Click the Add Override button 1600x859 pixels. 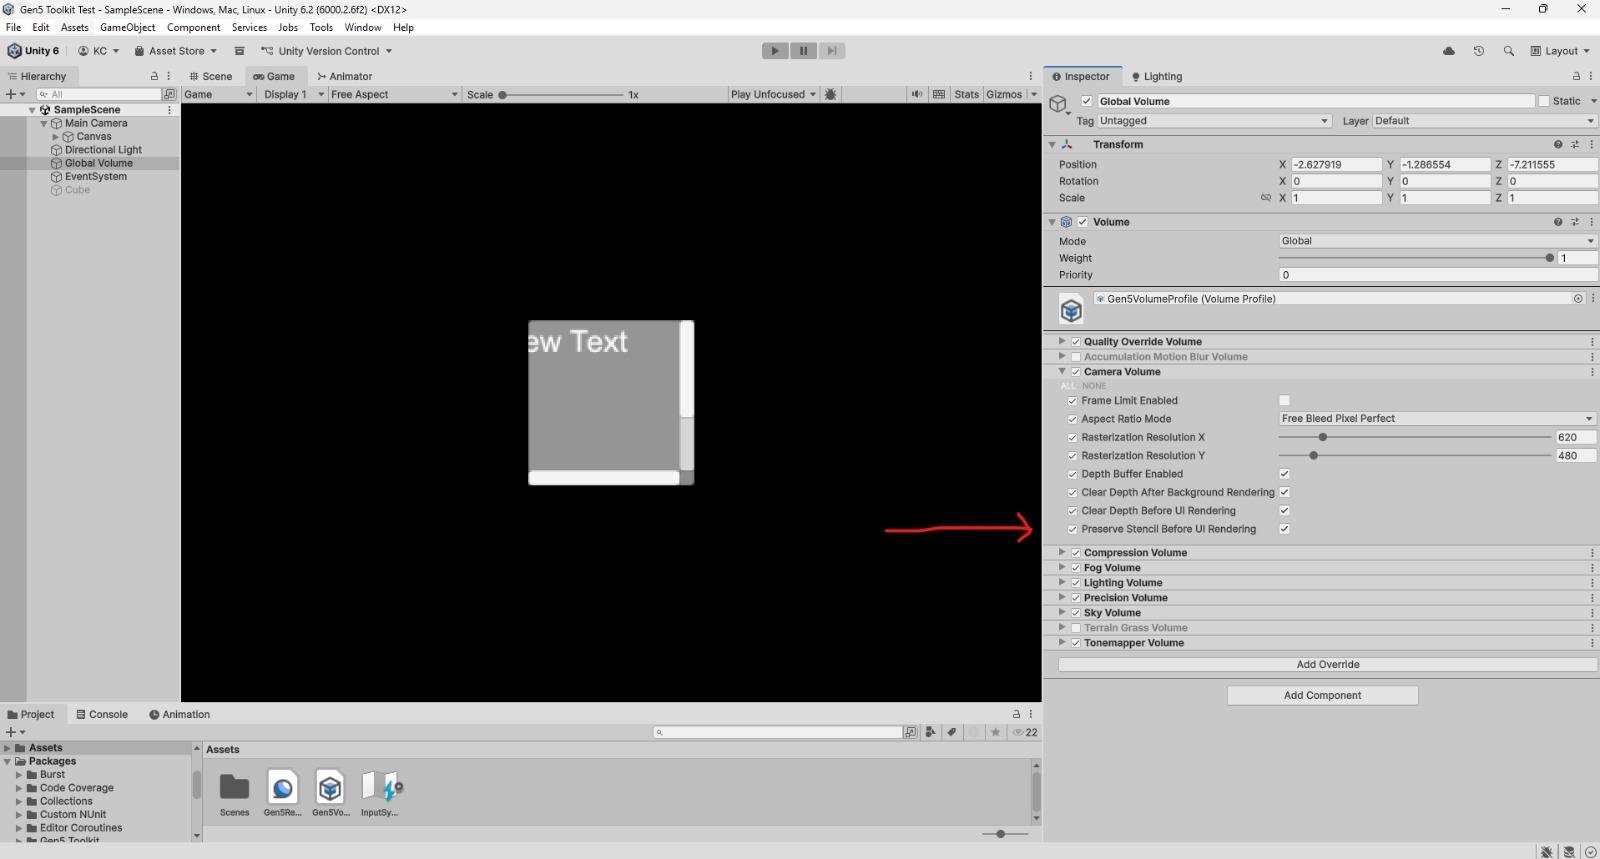coord(1328,664)
